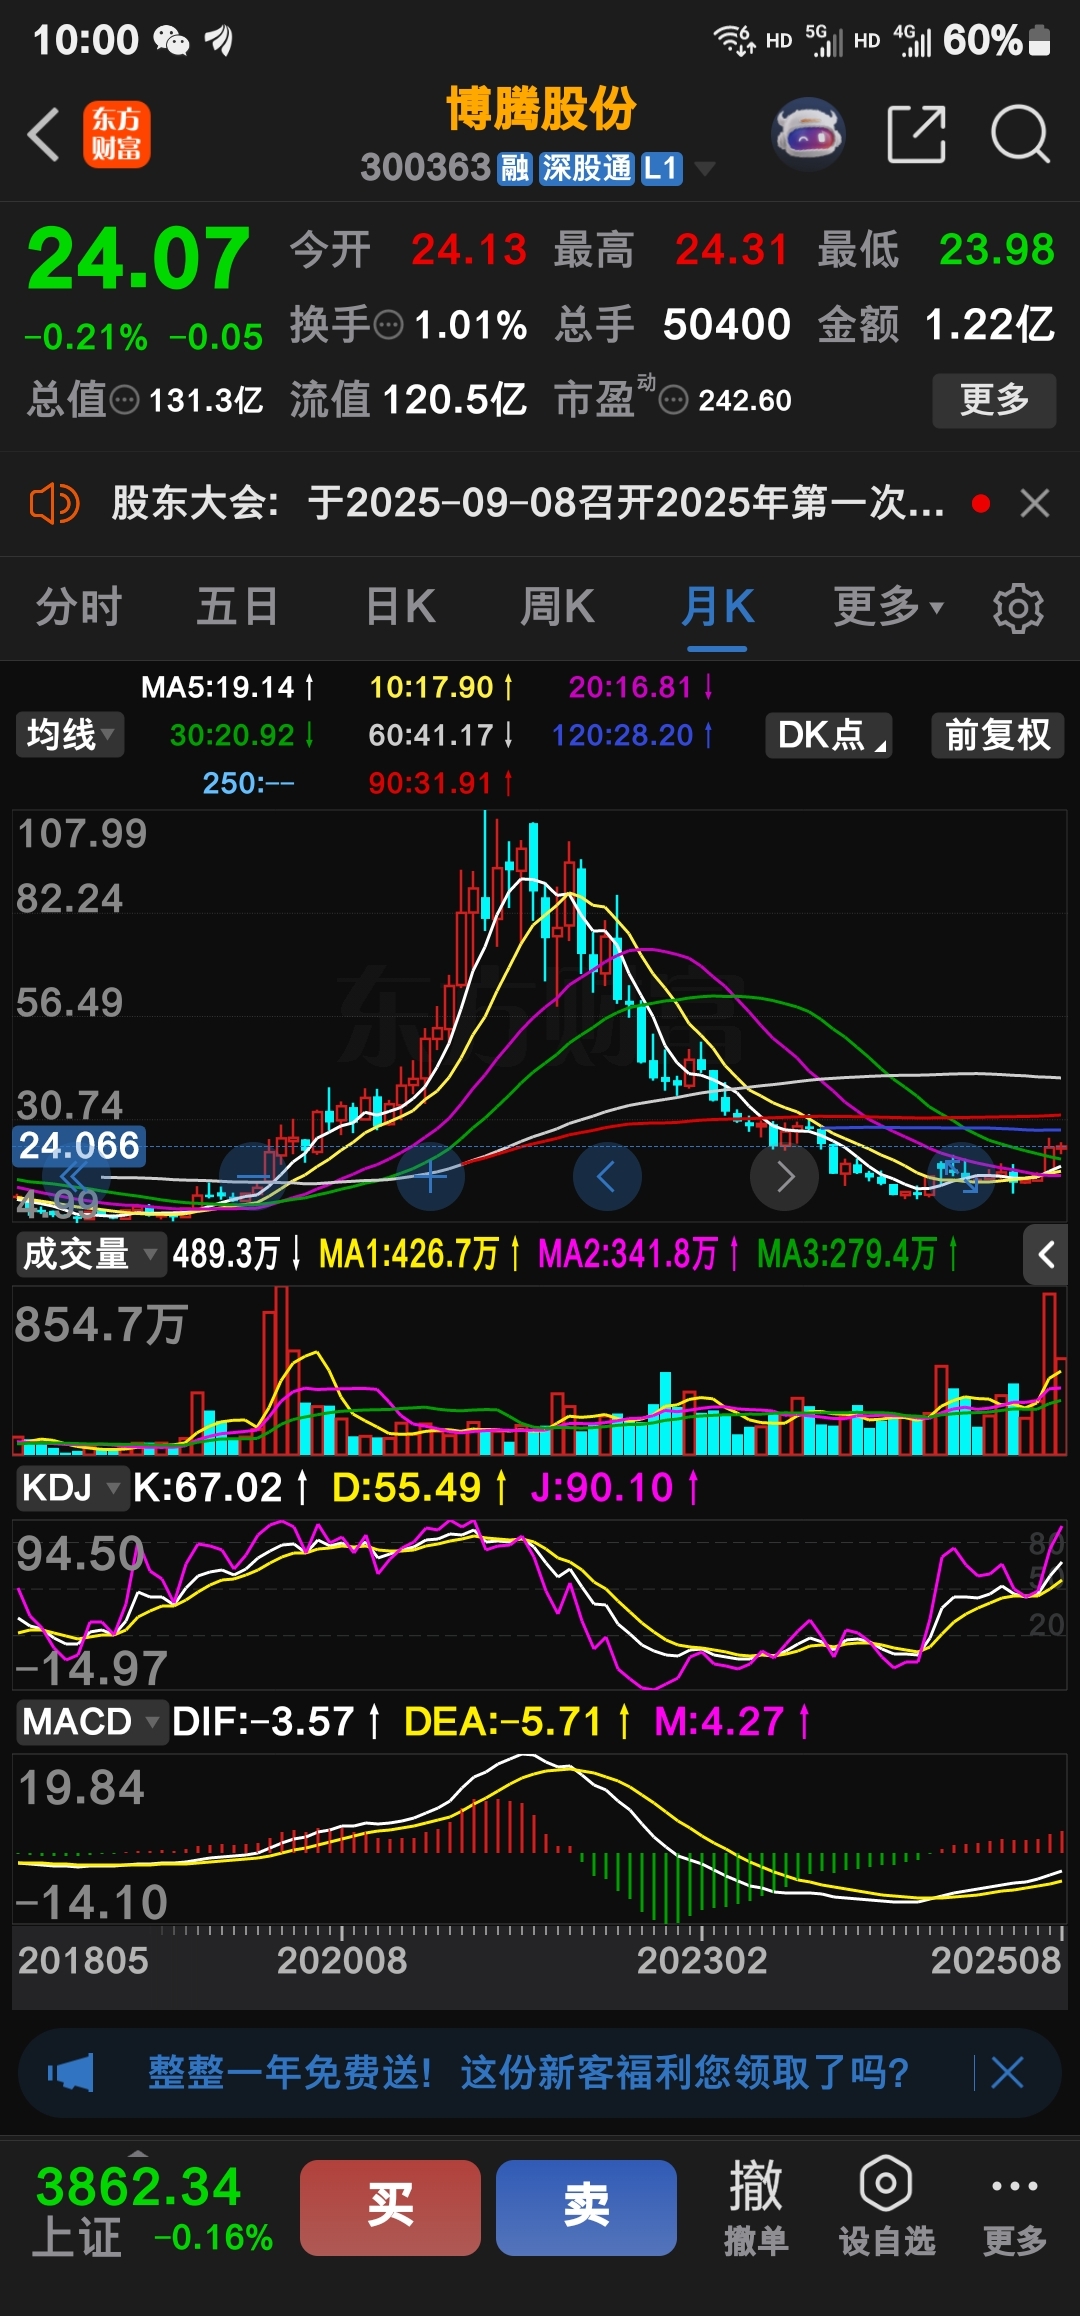The width and height of the screenshot is (1080, 2316).
Task: Tap WeChat notification icon in status bar
Action: (171, 41)
